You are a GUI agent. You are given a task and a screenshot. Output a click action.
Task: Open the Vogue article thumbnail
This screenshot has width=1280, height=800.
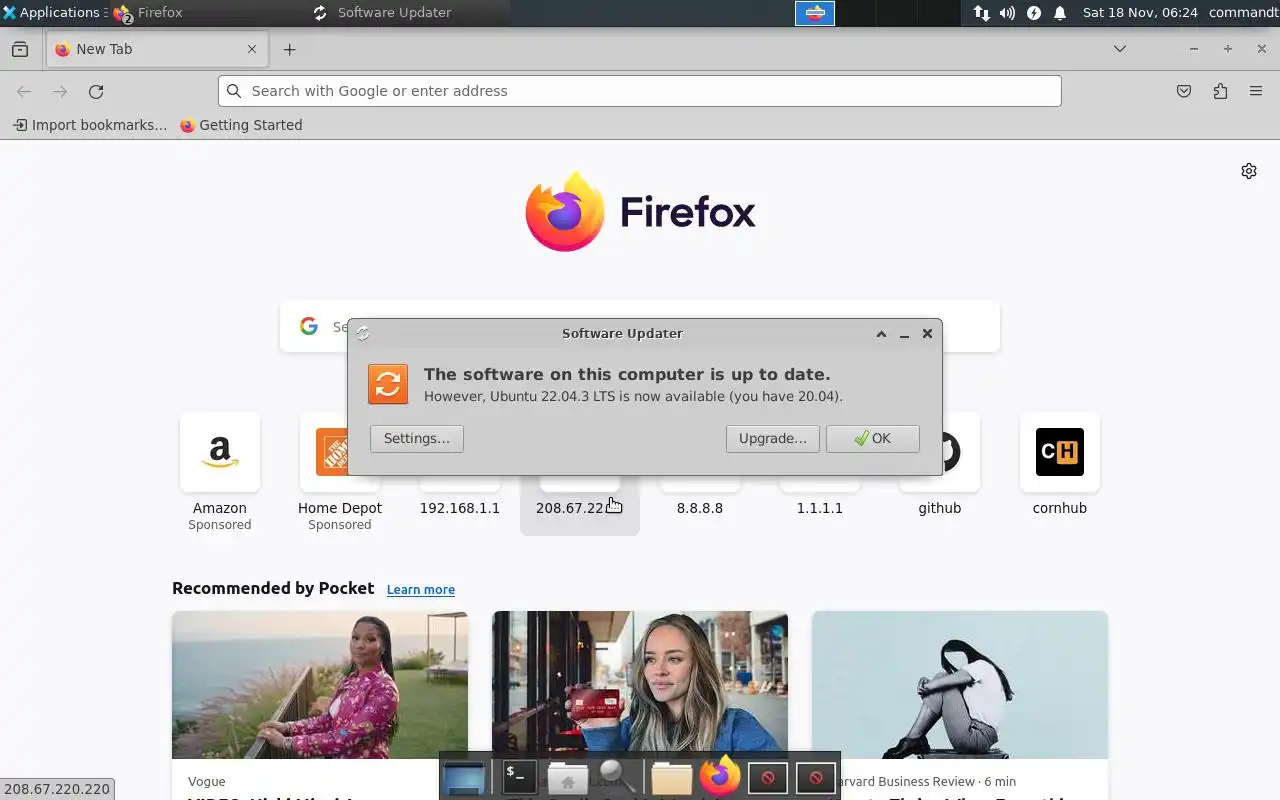coord(320,685)
